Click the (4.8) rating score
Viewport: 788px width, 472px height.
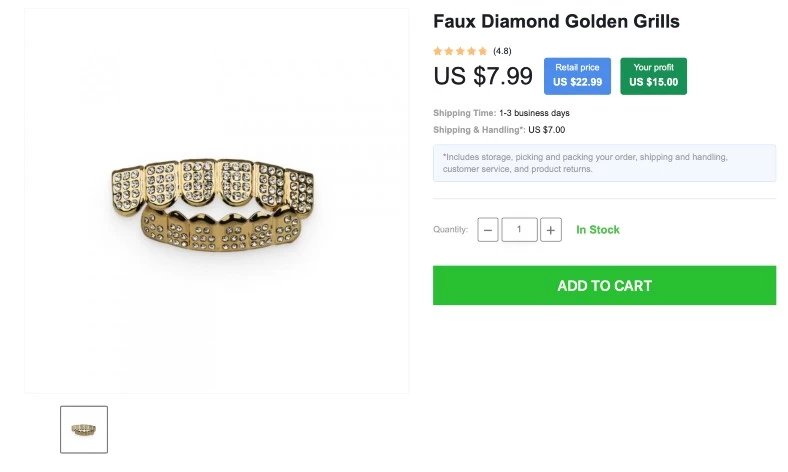coord(502,51)
